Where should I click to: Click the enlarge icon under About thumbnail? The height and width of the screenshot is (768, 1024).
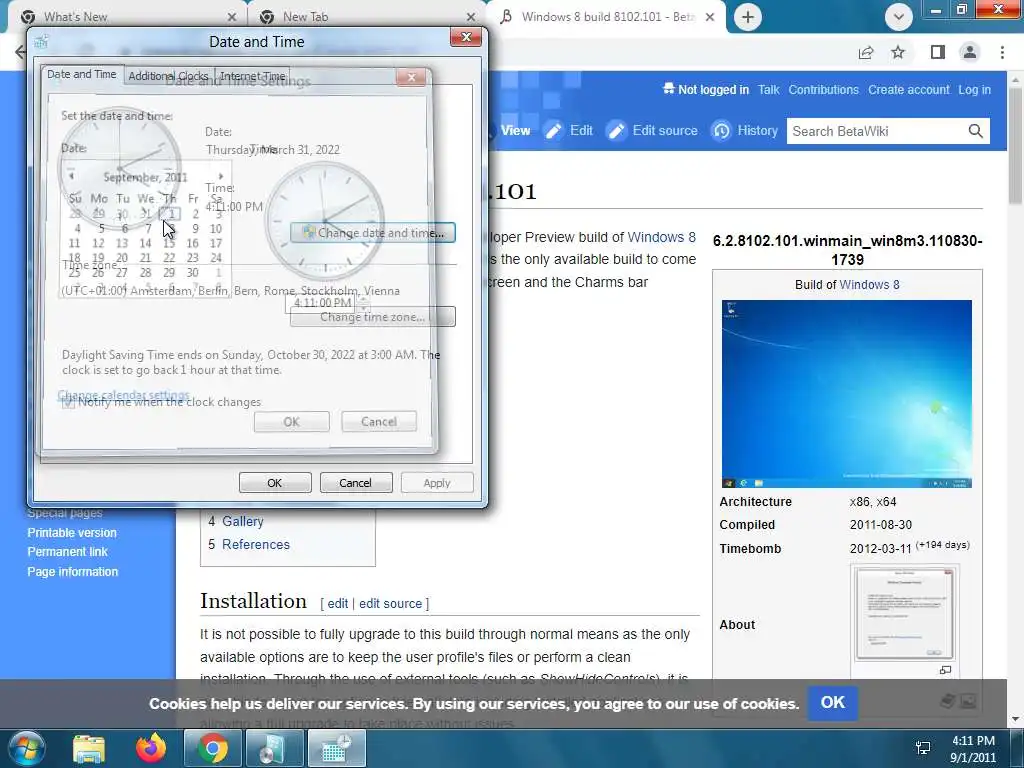tap(945, 670)
